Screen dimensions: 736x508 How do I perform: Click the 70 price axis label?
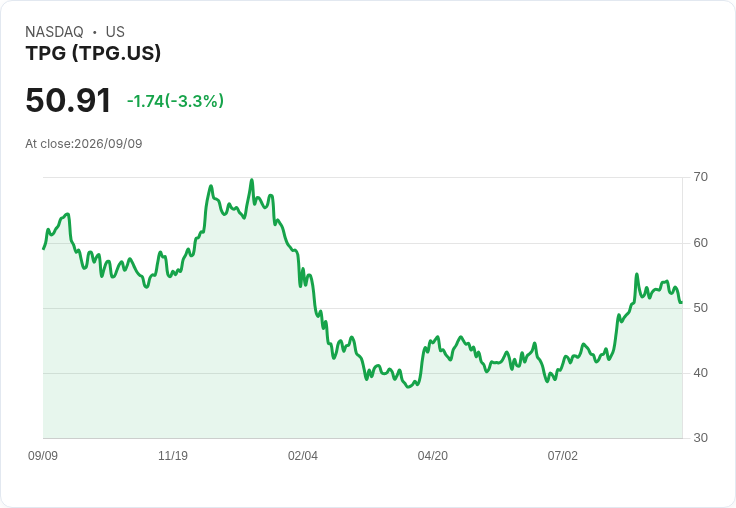pyautogui.click(x=700, y=177)
